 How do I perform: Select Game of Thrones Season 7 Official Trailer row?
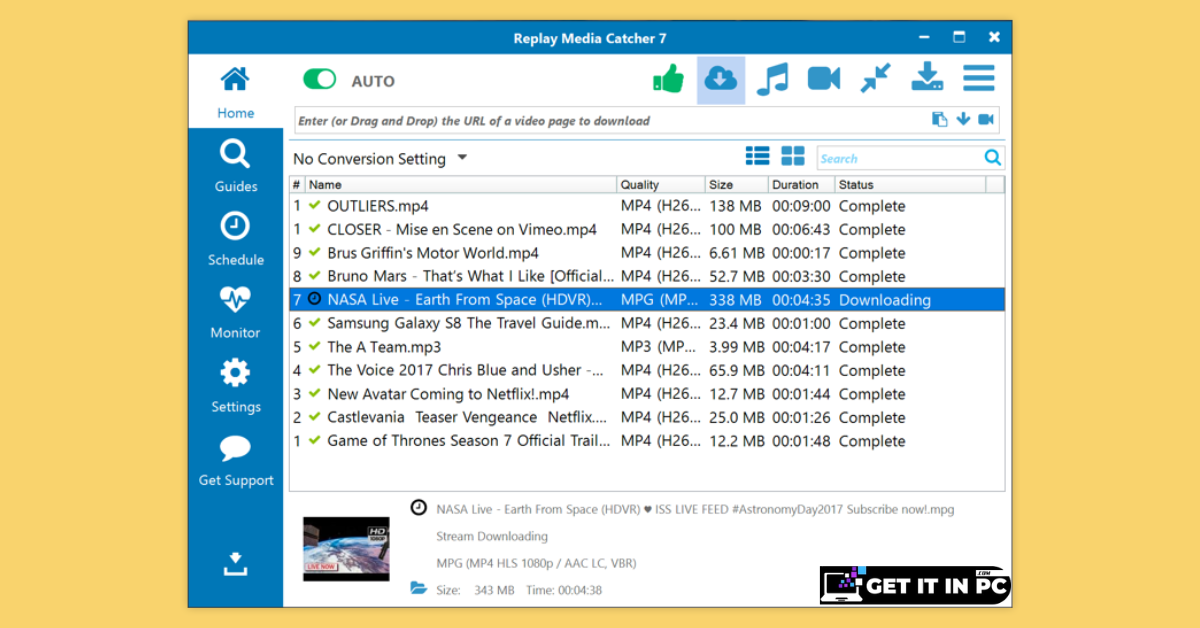pos(647,441)
